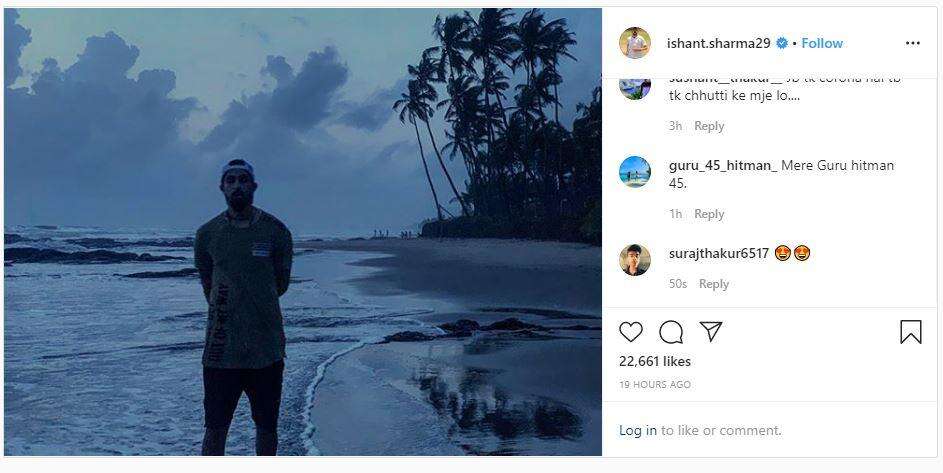943x473 pixels.
Task: Like the post with the heart icon
Action: click(631, 332)
